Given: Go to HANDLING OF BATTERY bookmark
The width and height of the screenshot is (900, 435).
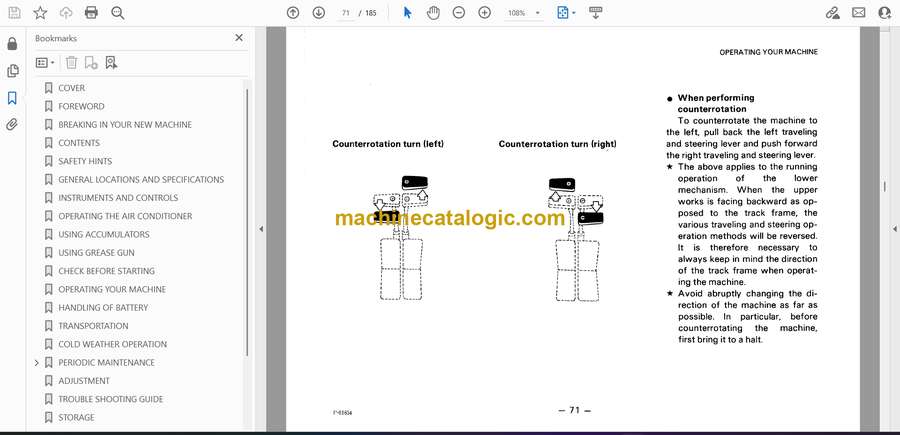Looking at the screenshot, I should 103,308.
